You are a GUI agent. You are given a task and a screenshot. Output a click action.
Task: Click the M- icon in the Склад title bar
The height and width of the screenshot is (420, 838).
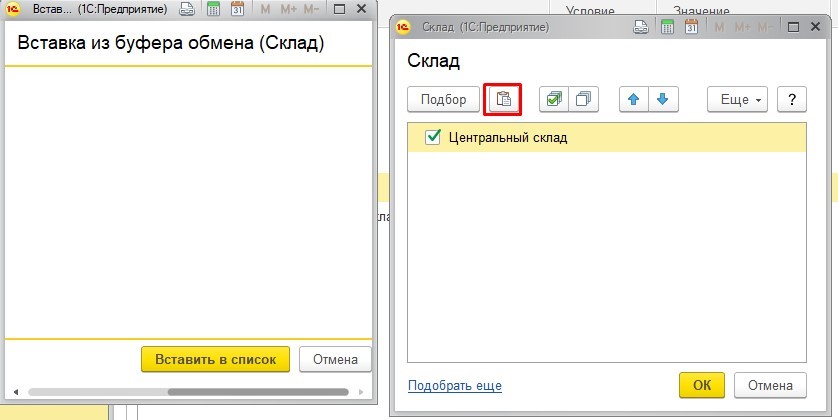765,27
